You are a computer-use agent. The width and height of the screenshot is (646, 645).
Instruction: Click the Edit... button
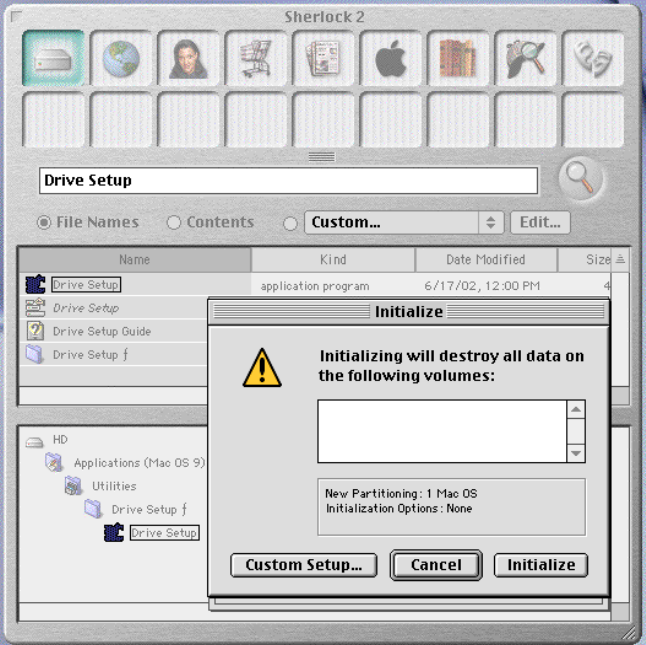point(540,222)
